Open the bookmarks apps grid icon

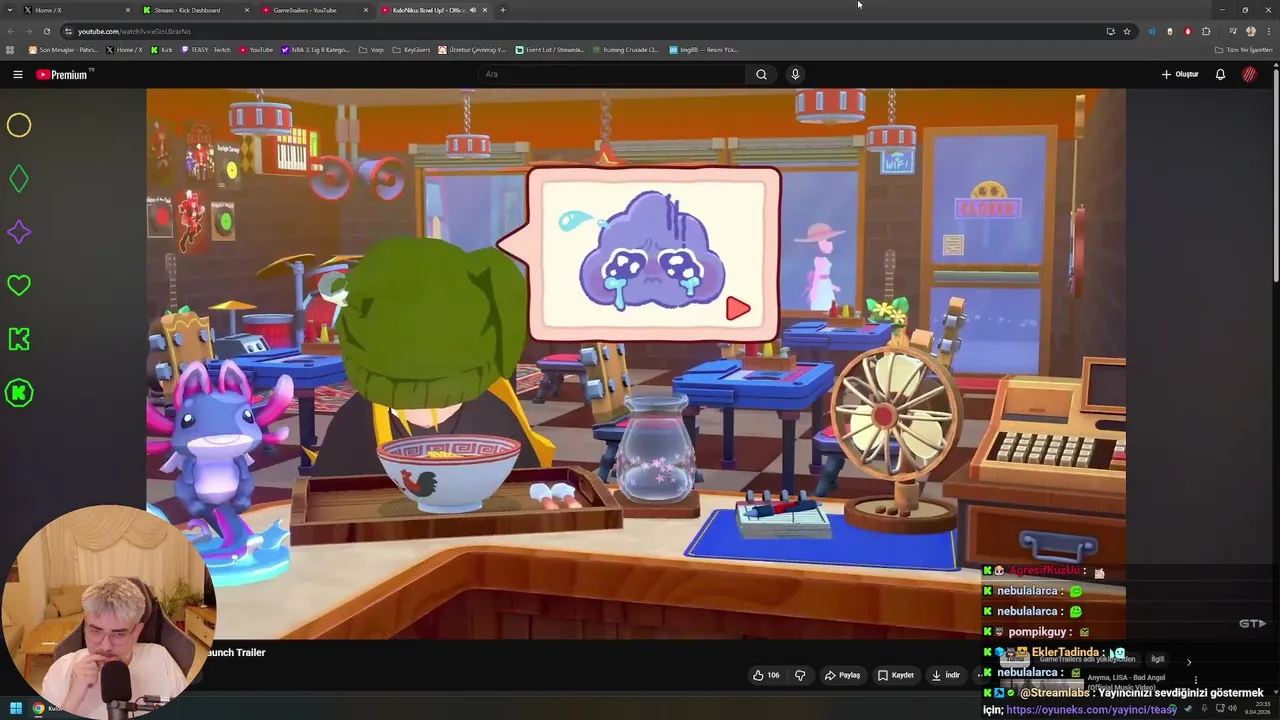pos(10,49)
